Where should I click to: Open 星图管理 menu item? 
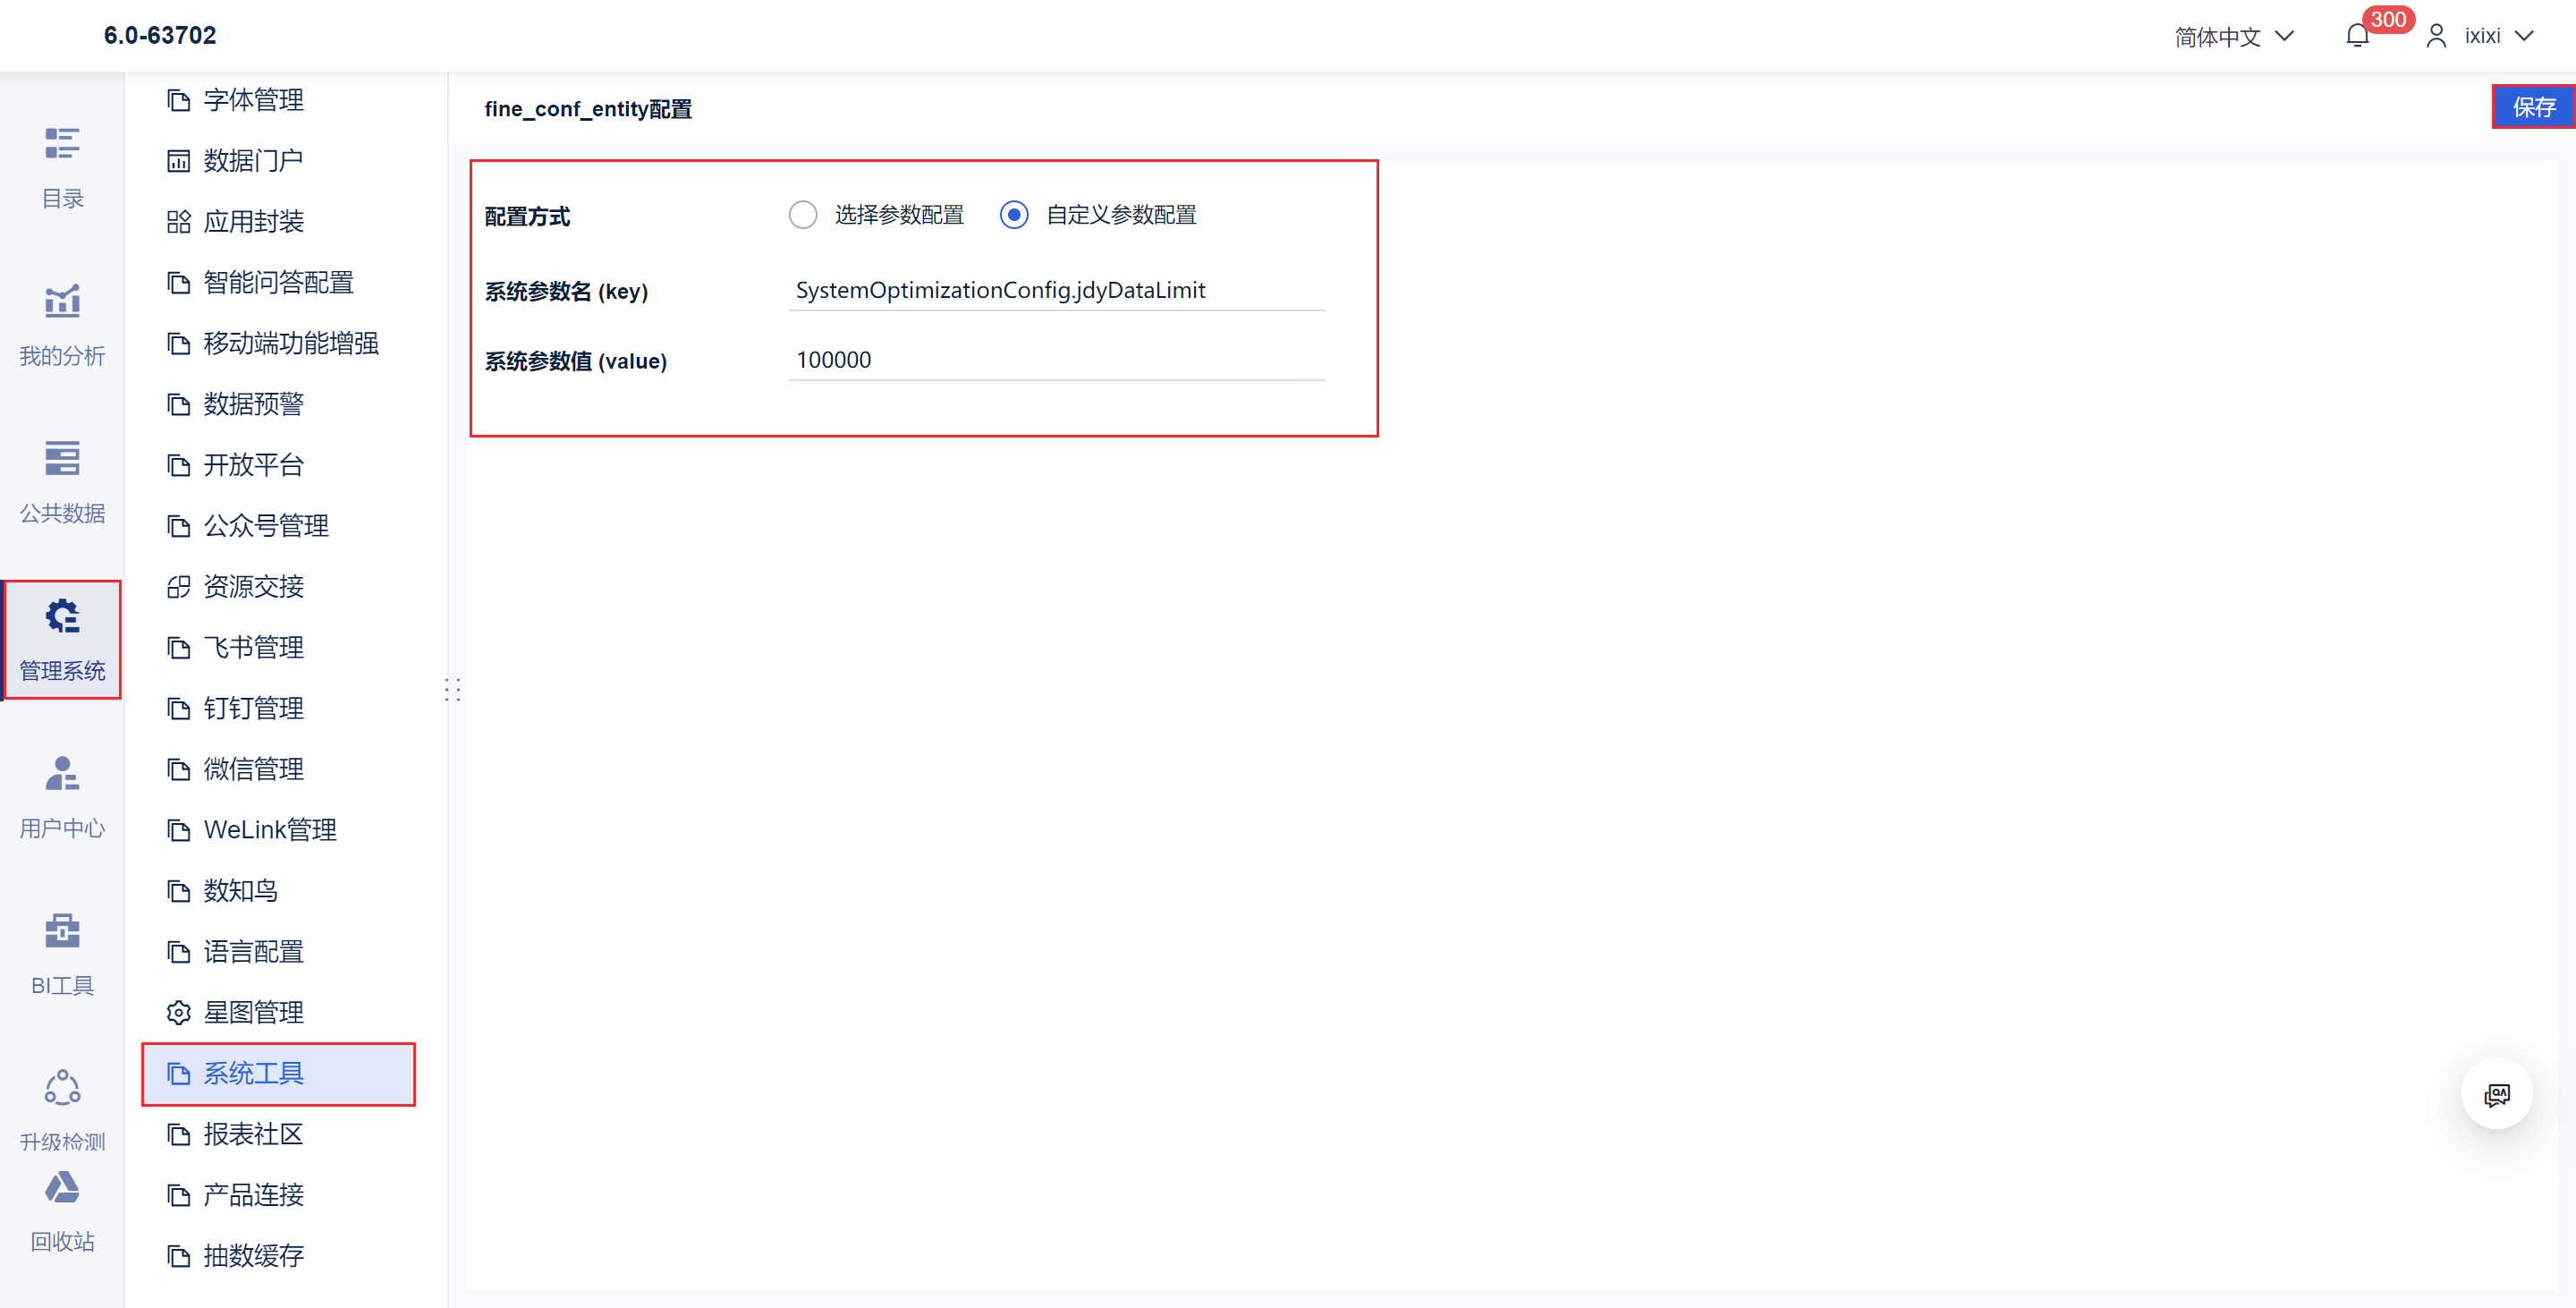(x=254, y=1013)
